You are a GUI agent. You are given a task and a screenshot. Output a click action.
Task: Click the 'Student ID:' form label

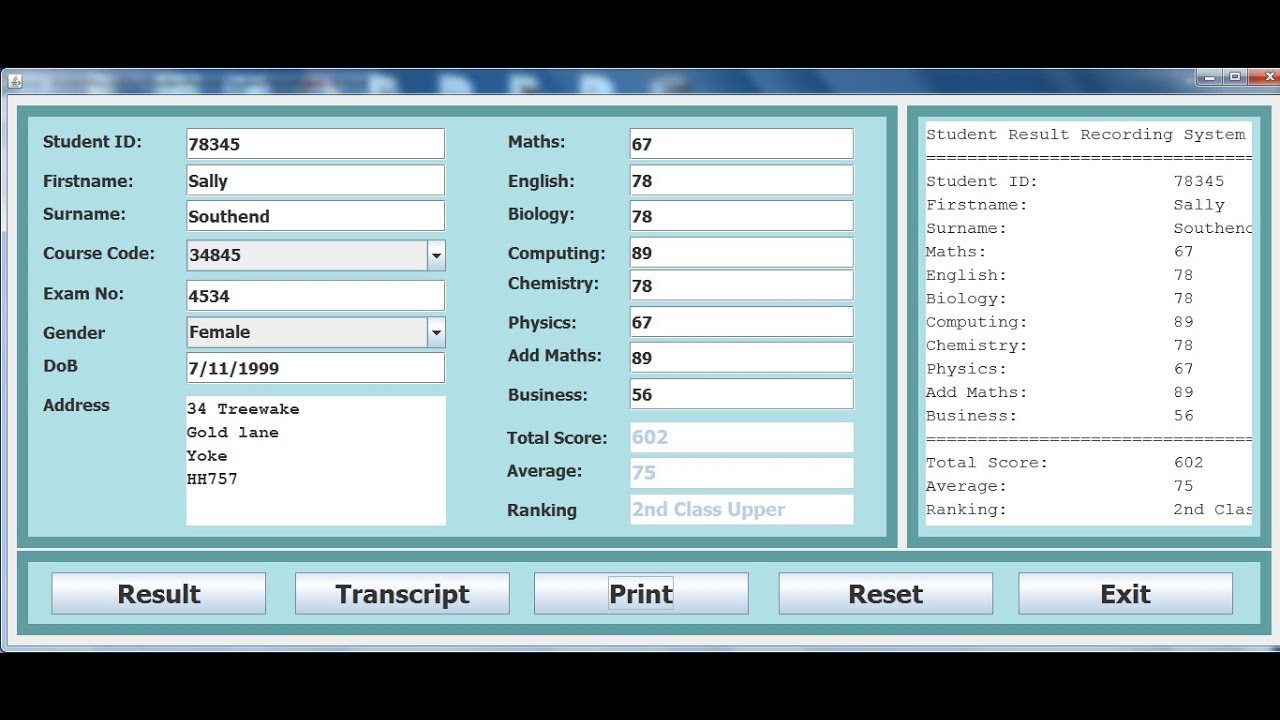point(92,142)
